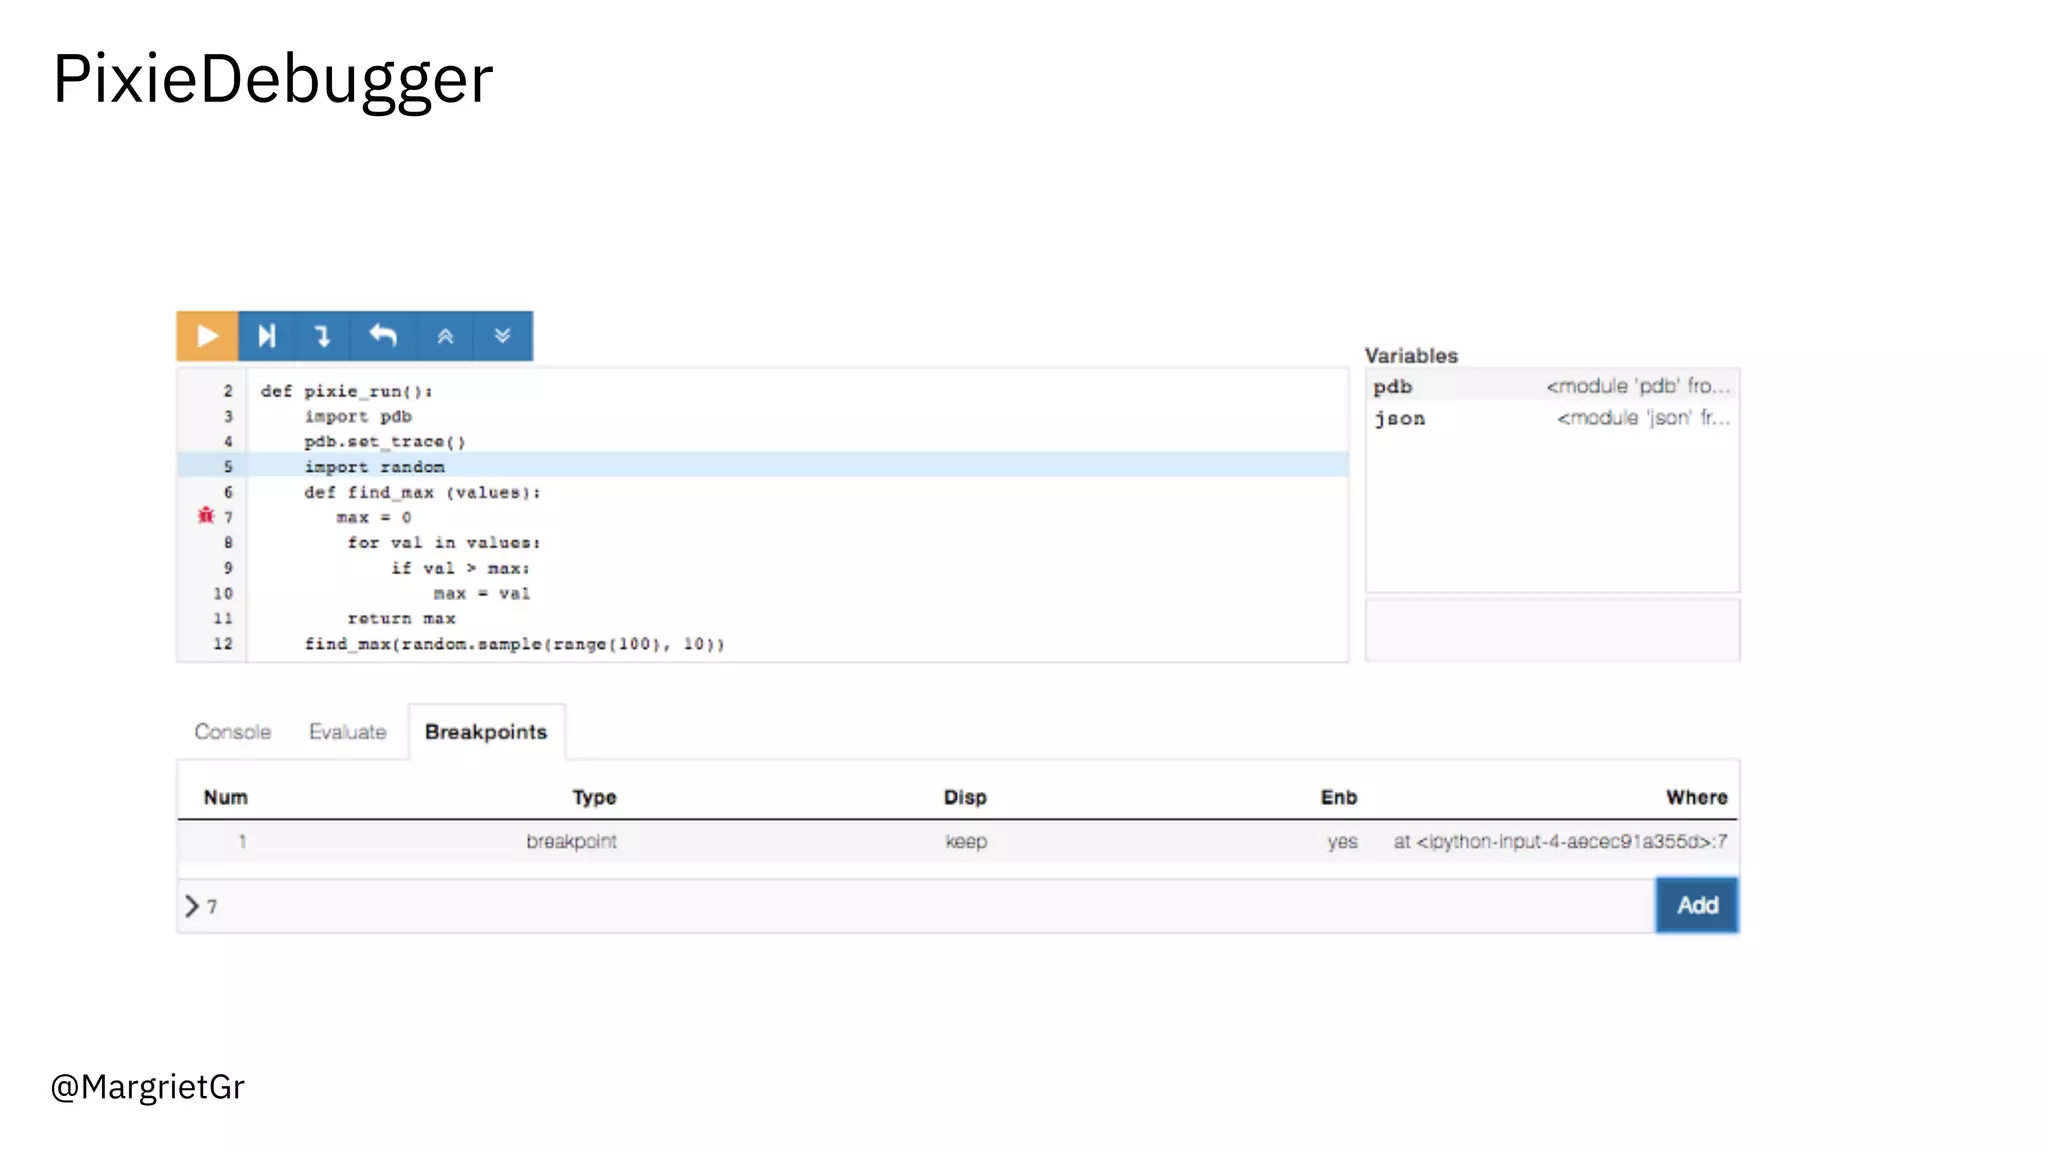Click the PixieDebugger slide title

click(273, 80)
